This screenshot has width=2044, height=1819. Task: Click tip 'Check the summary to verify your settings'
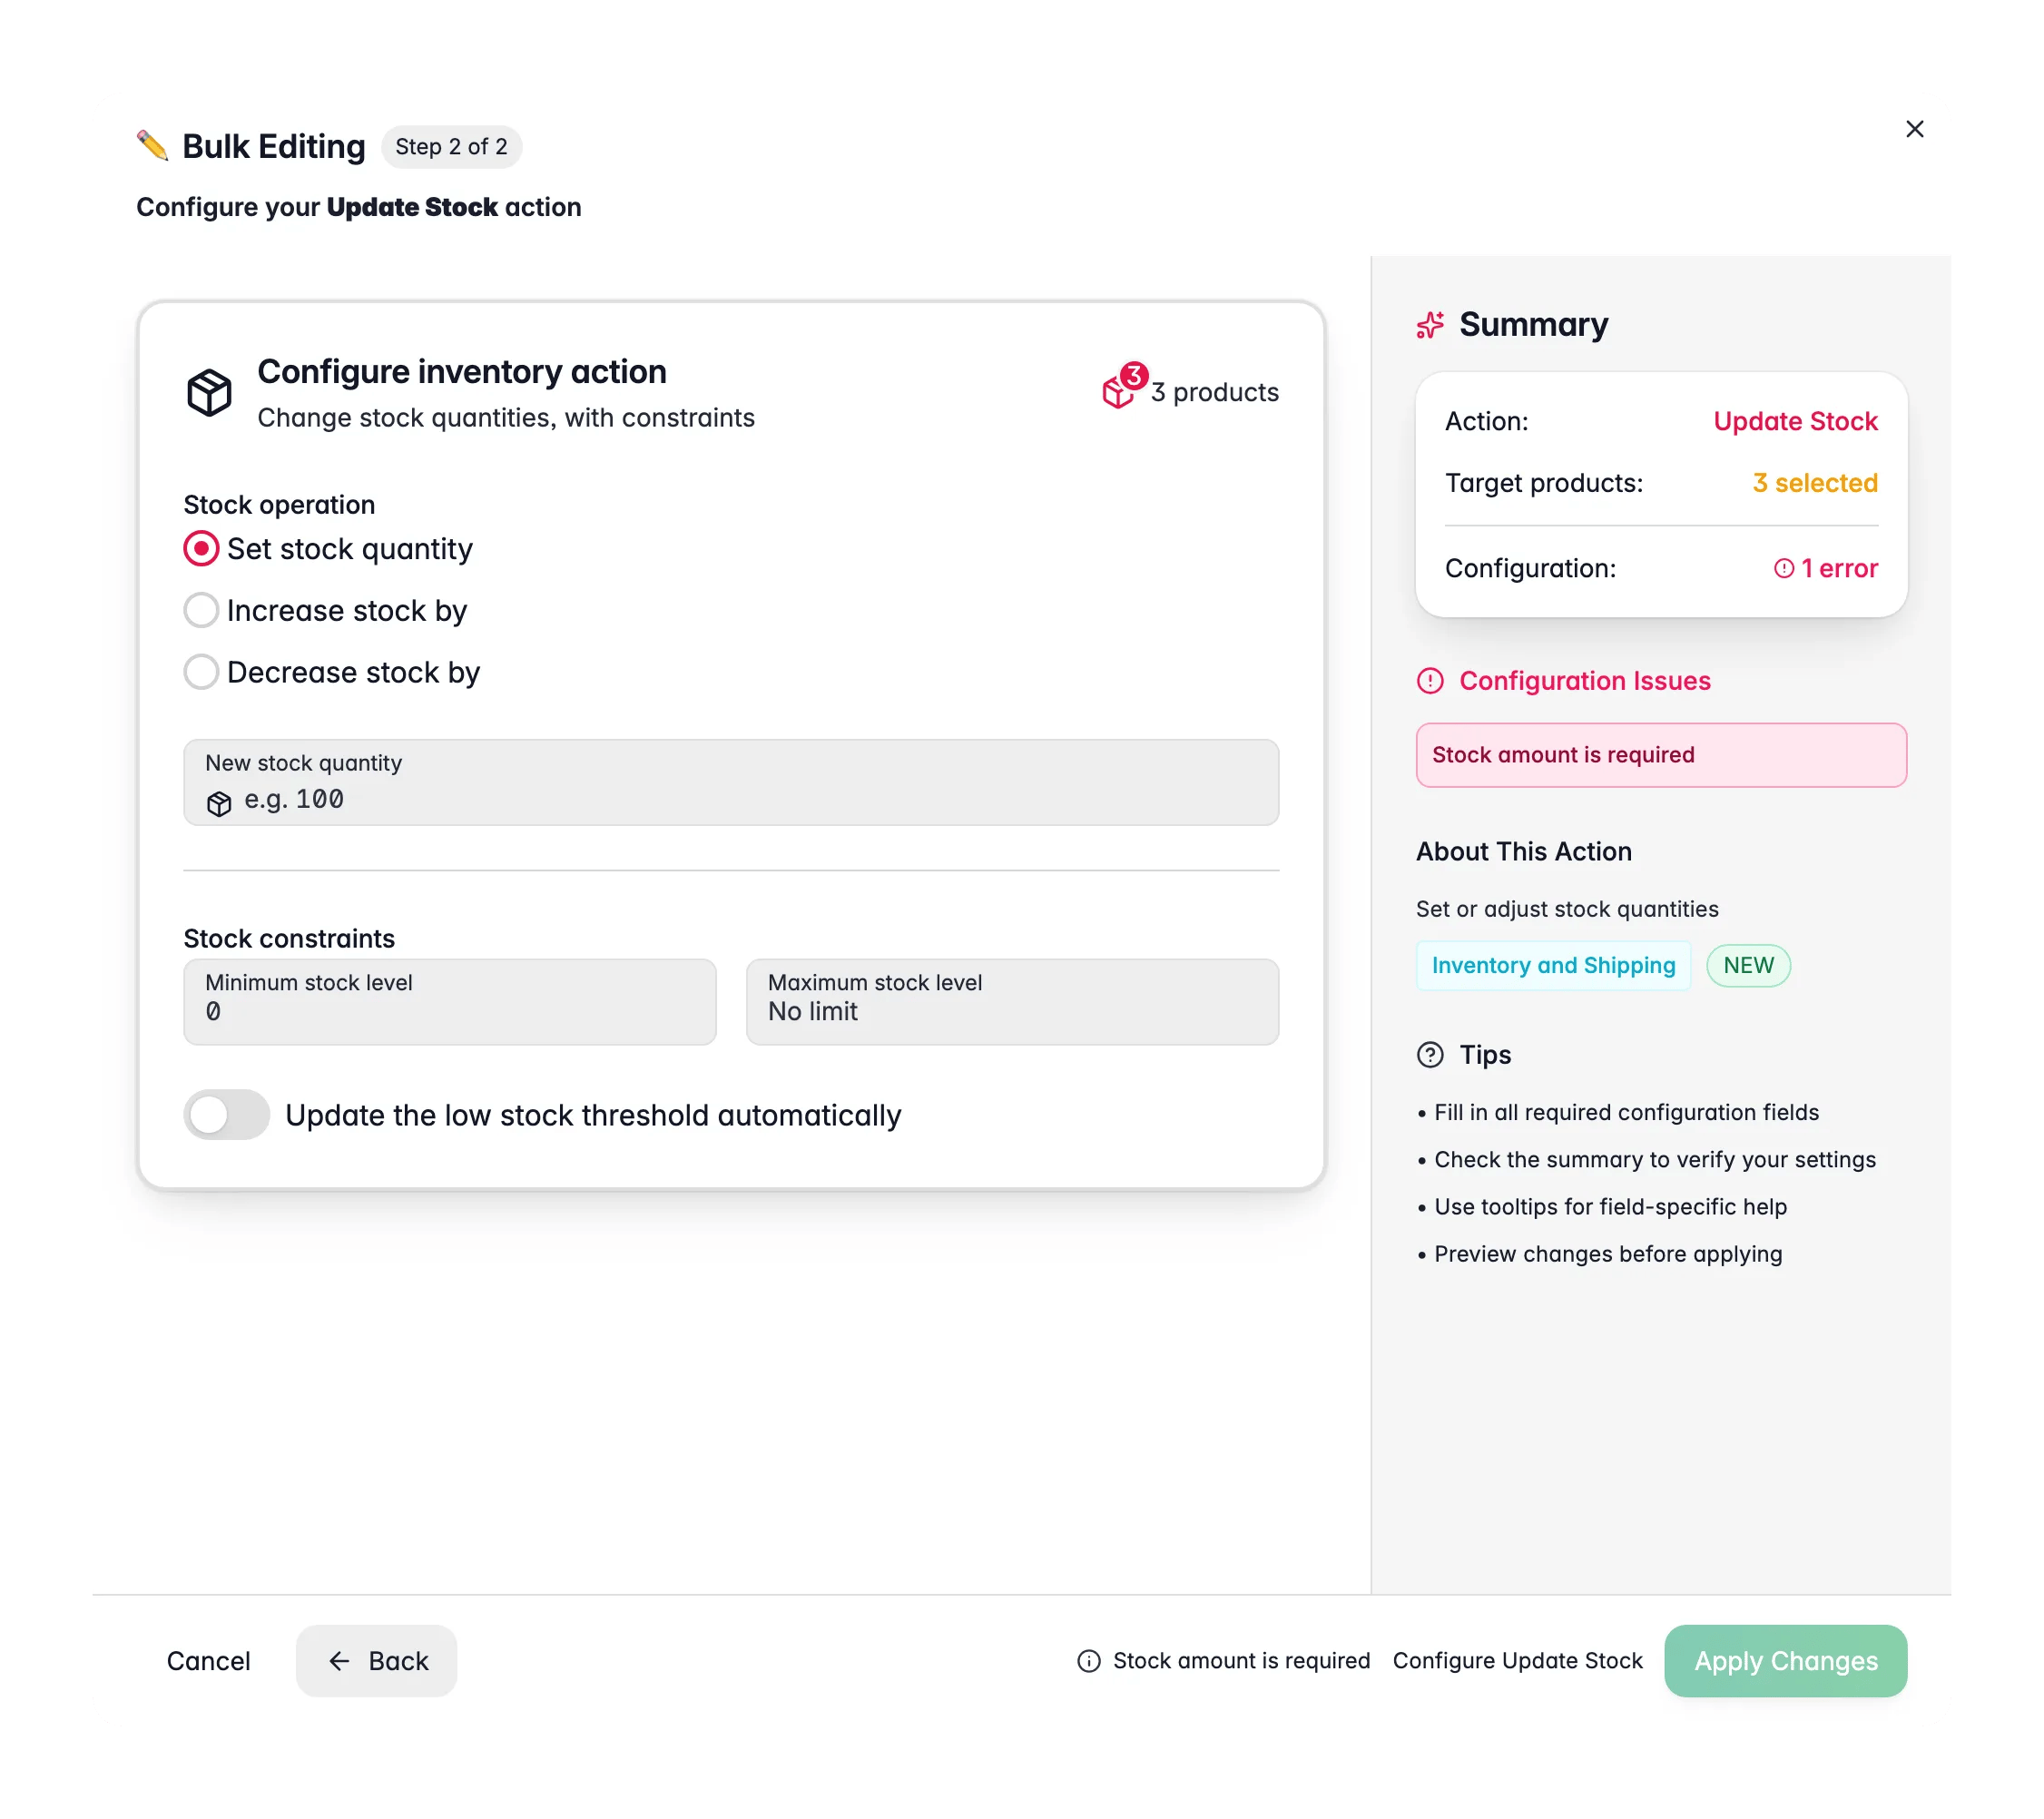click(1655, 1160)
